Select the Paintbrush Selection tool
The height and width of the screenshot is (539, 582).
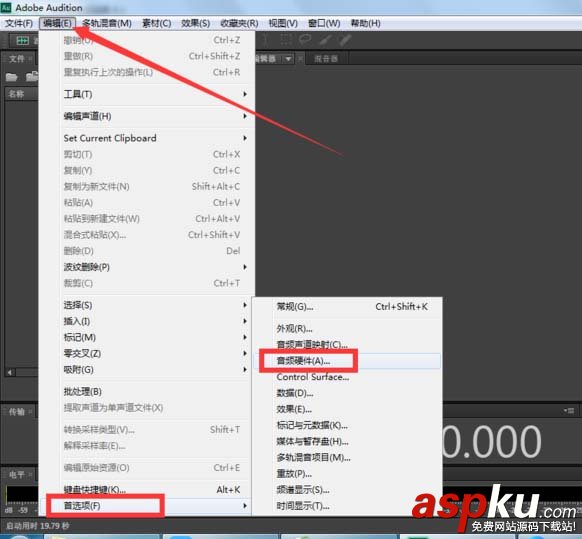pos(325,39)
